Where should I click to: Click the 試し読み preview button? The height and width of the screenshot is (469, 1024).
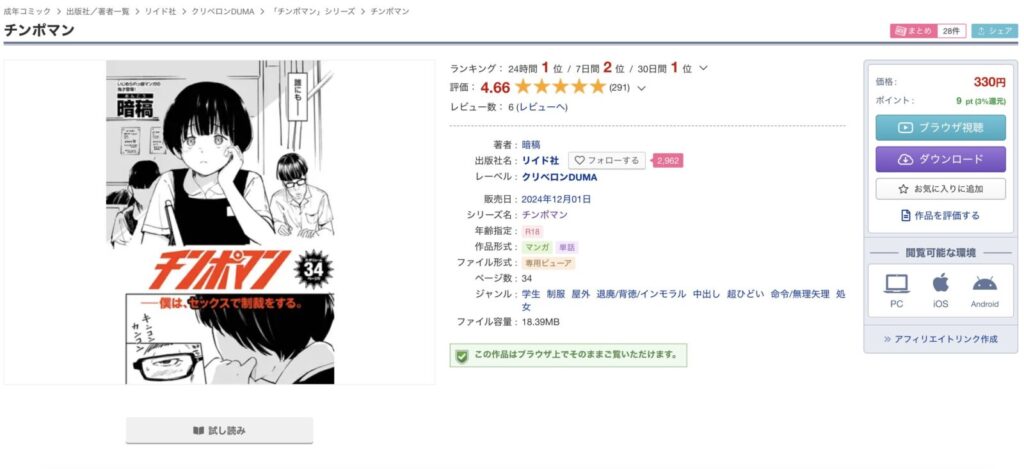click(x=219, y=430)
